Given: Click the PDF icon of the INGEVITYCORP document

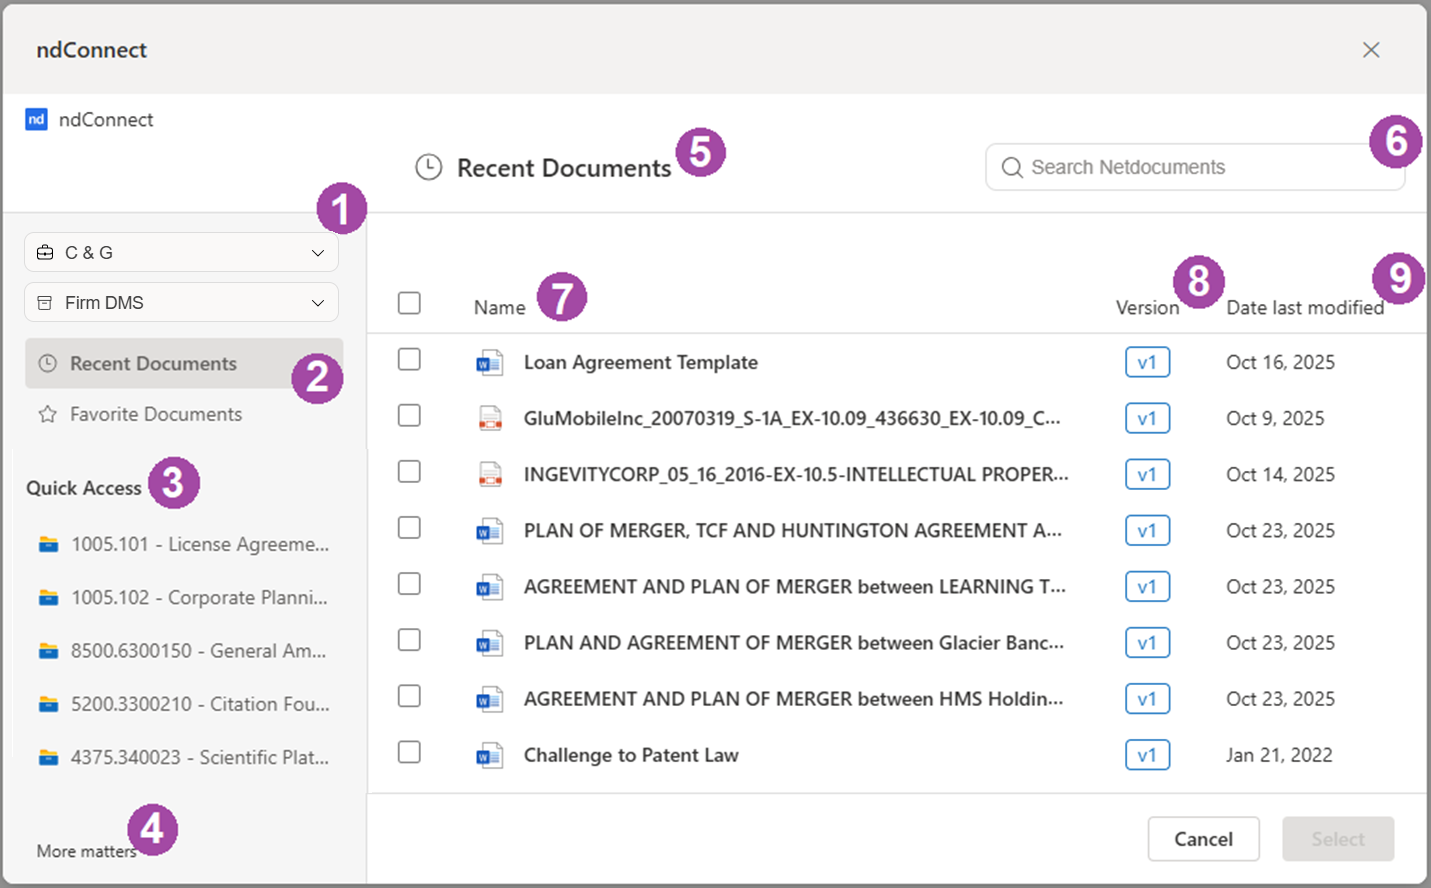Looking at the screenshot, I should point(490,475).
